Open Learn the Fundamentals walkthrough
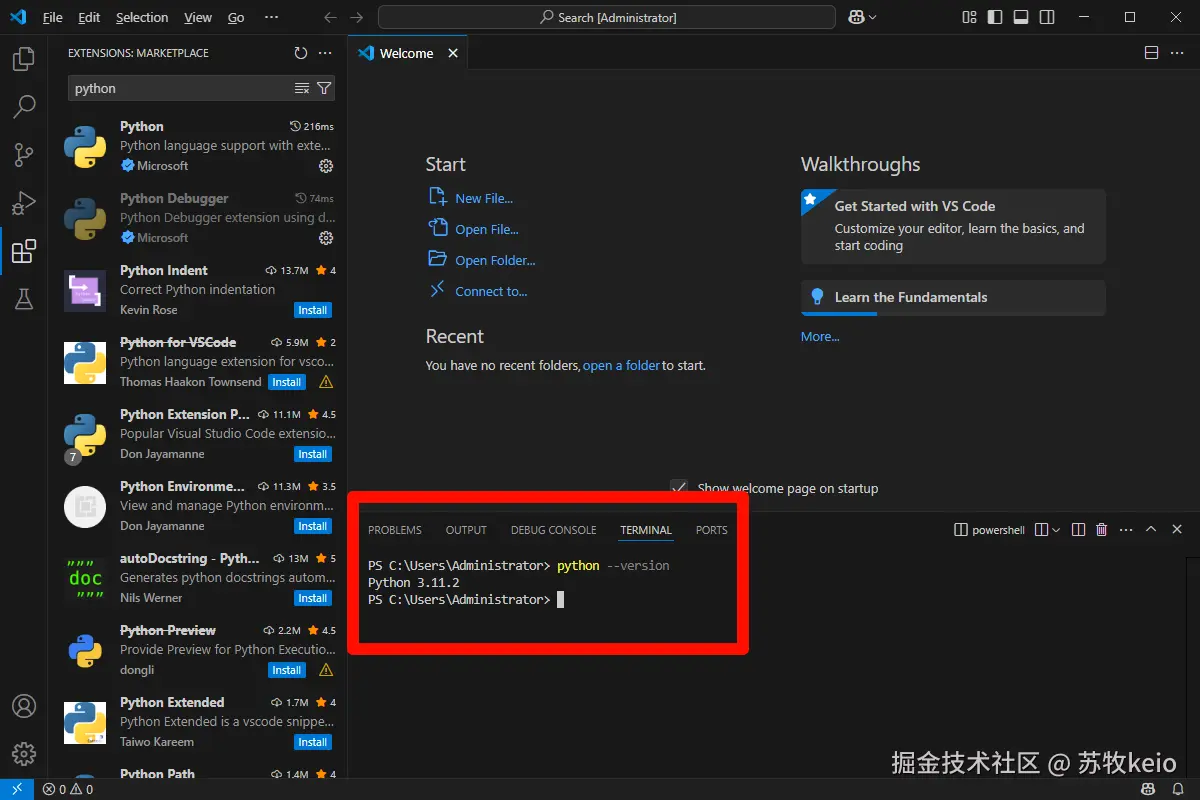This screenshot has width=1200, height=800. 953,298
